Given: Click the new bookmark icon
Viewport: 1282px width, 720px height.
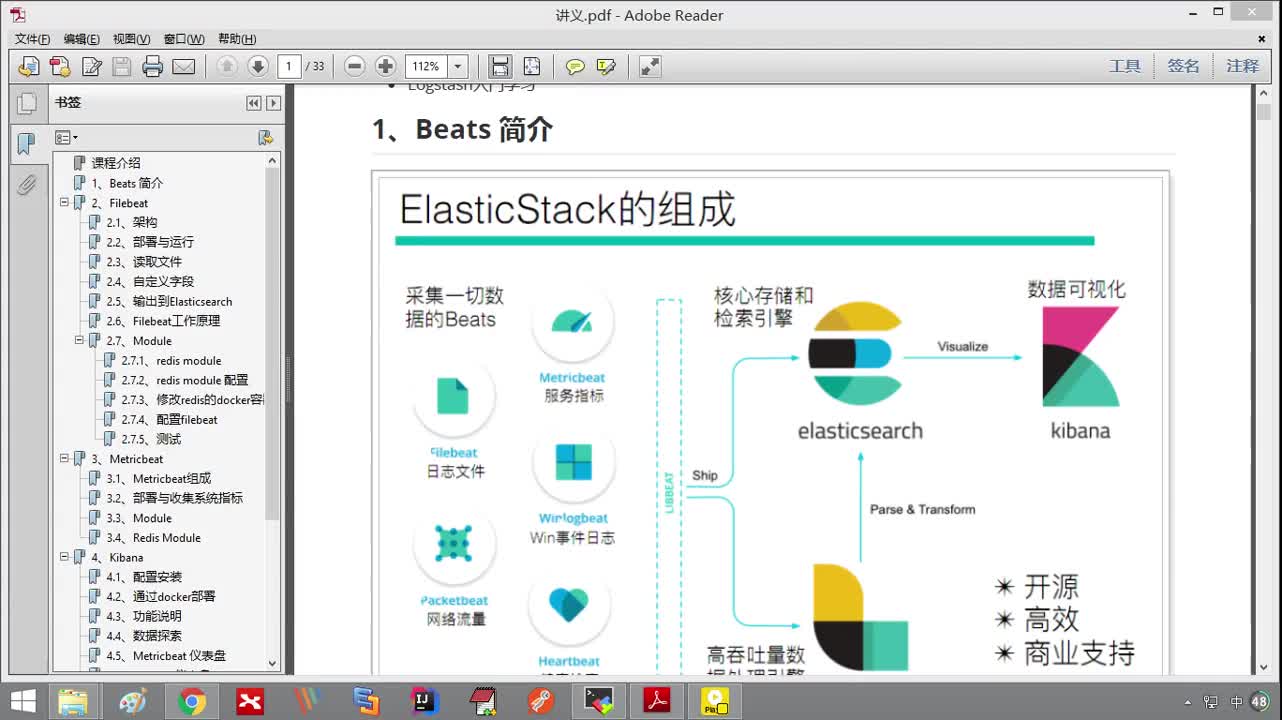Looking at the screenshot, I should [x=265, y=137].
